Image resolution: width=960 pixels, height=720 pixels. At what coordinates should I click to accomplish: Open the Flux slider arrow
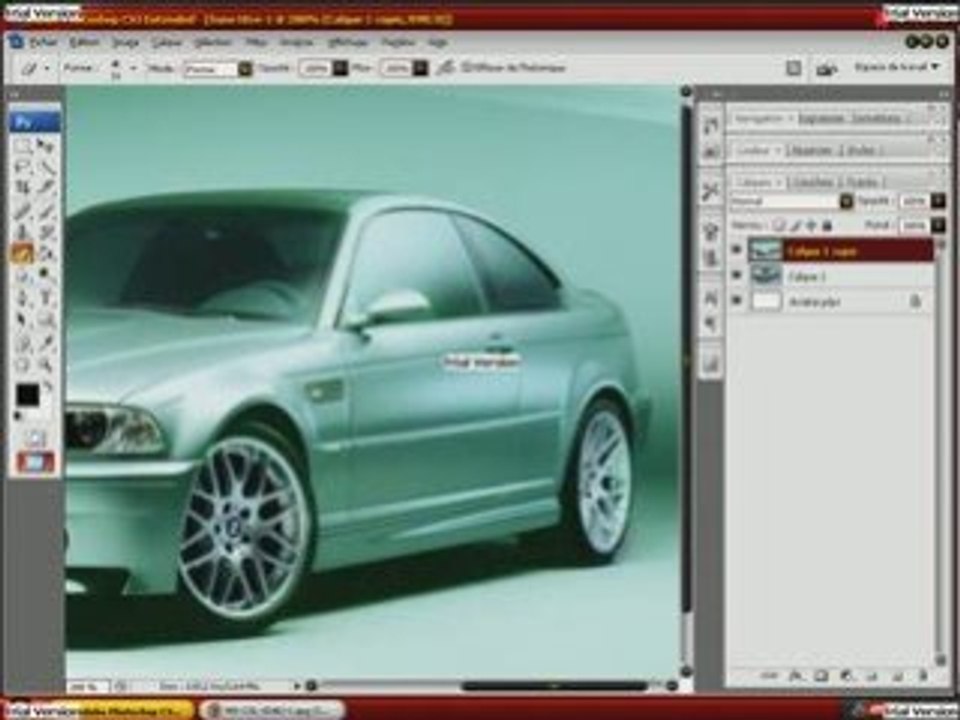420,69
